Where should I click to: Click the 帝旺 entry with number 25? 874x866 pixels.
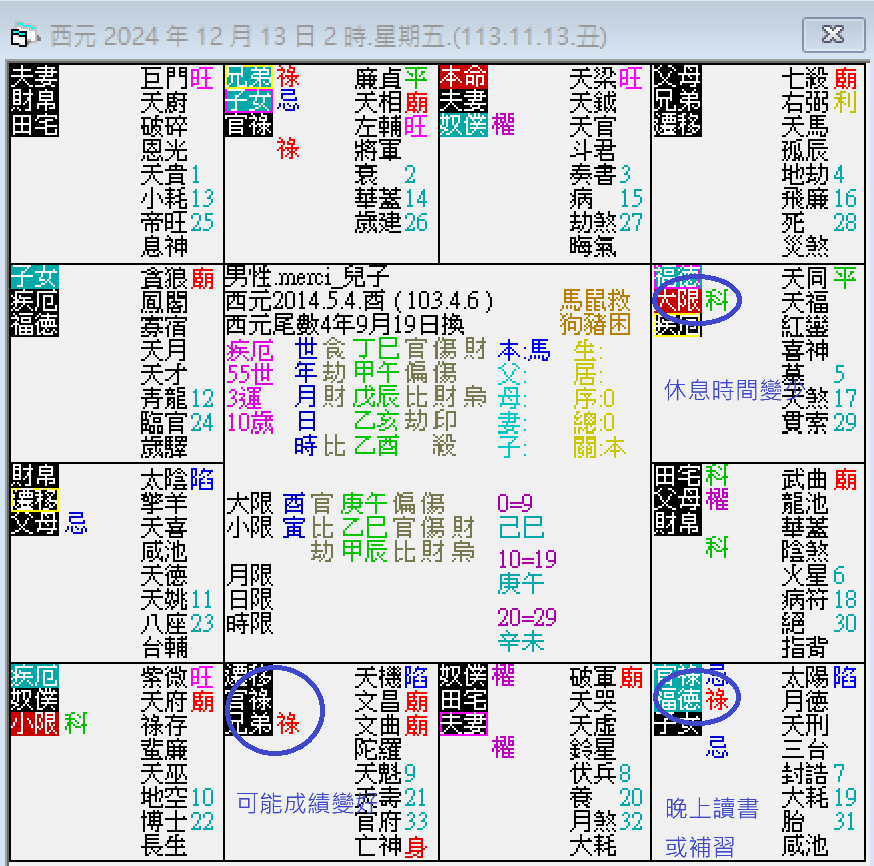point(177,222)
